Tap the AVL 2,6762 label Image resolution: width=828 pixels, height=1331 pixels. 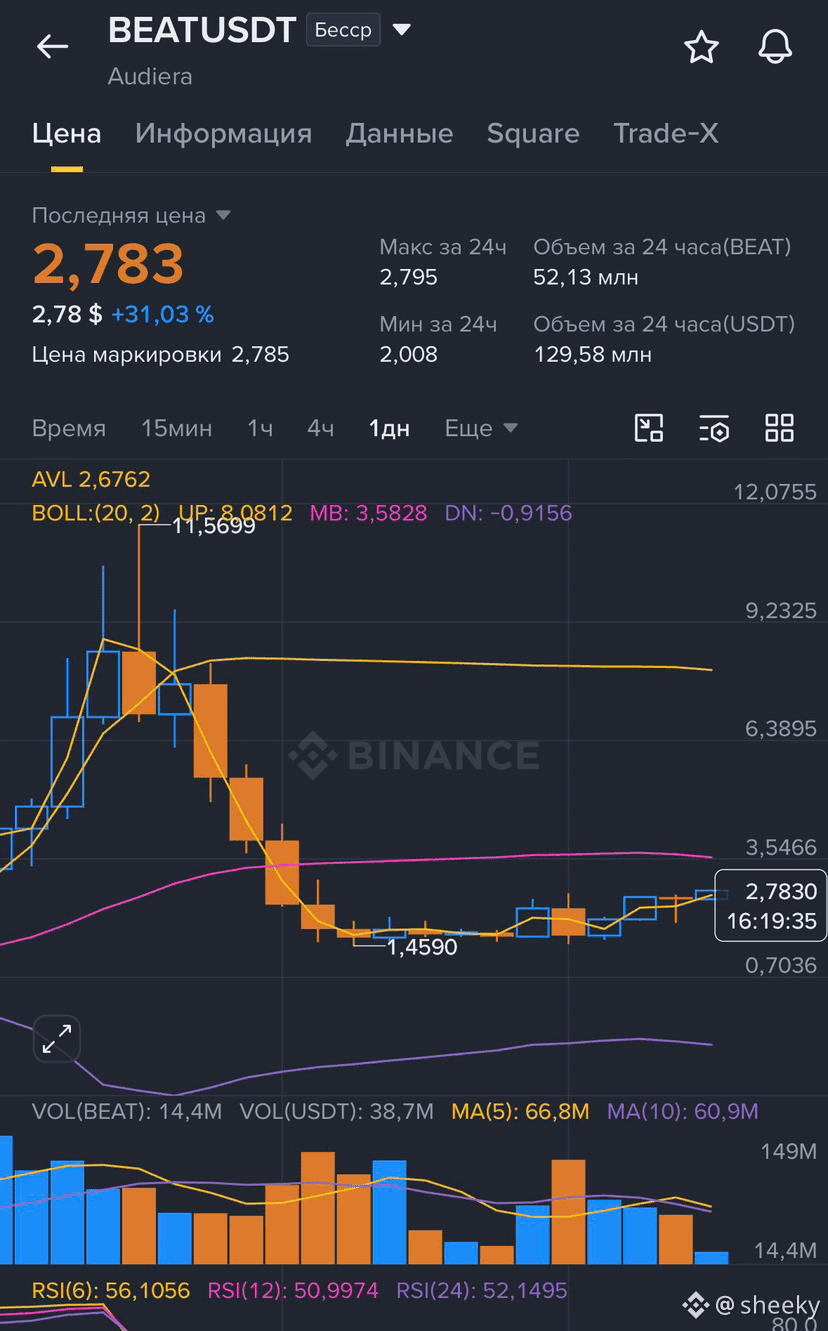click(91, 479)
